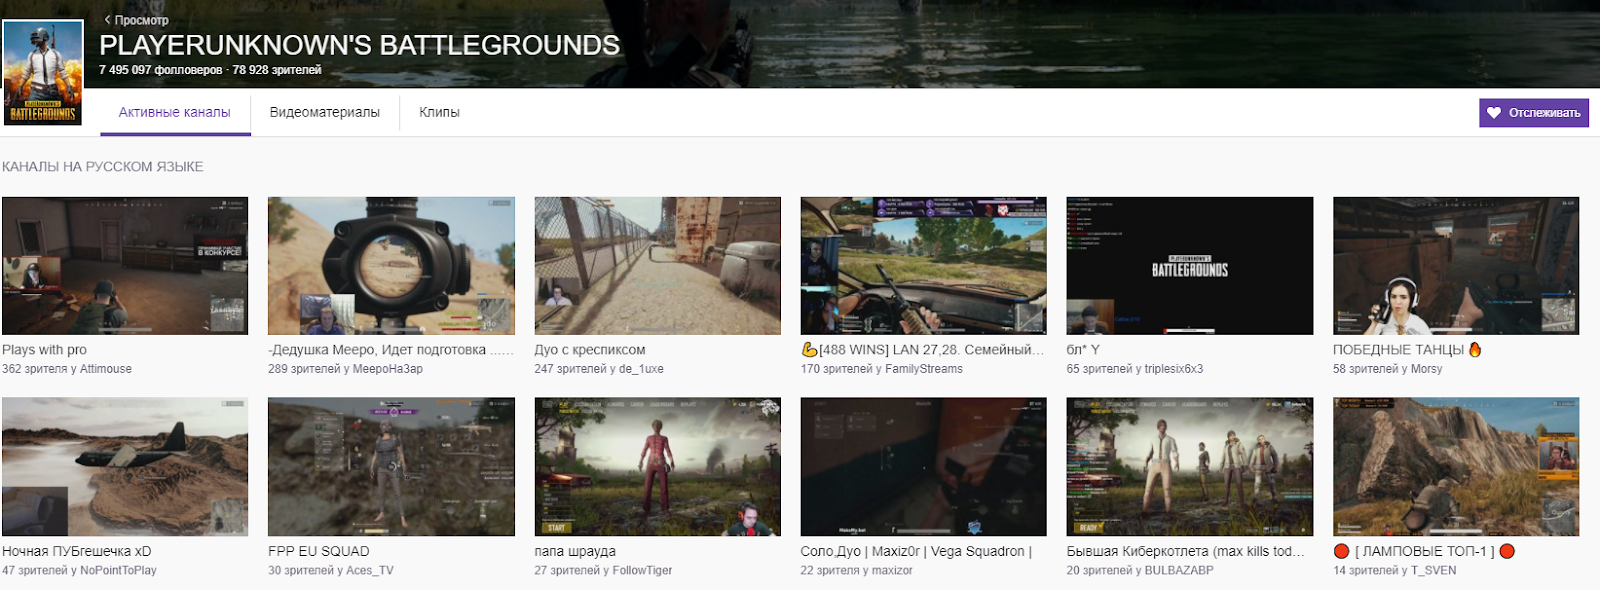Click the heart icon in Отслеживать button
1600x590 pixels.
click(1494, 113)
